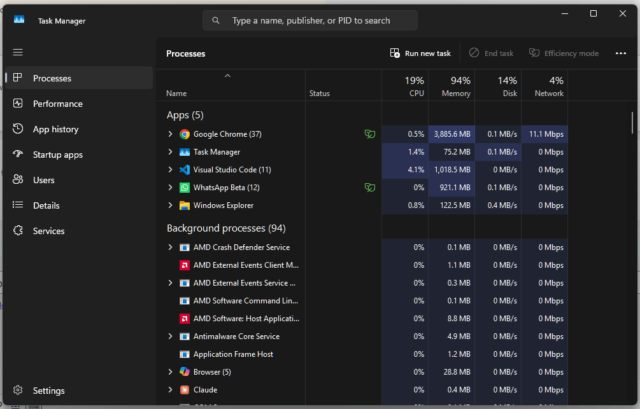Click the Claude process icon

(184, 390)
